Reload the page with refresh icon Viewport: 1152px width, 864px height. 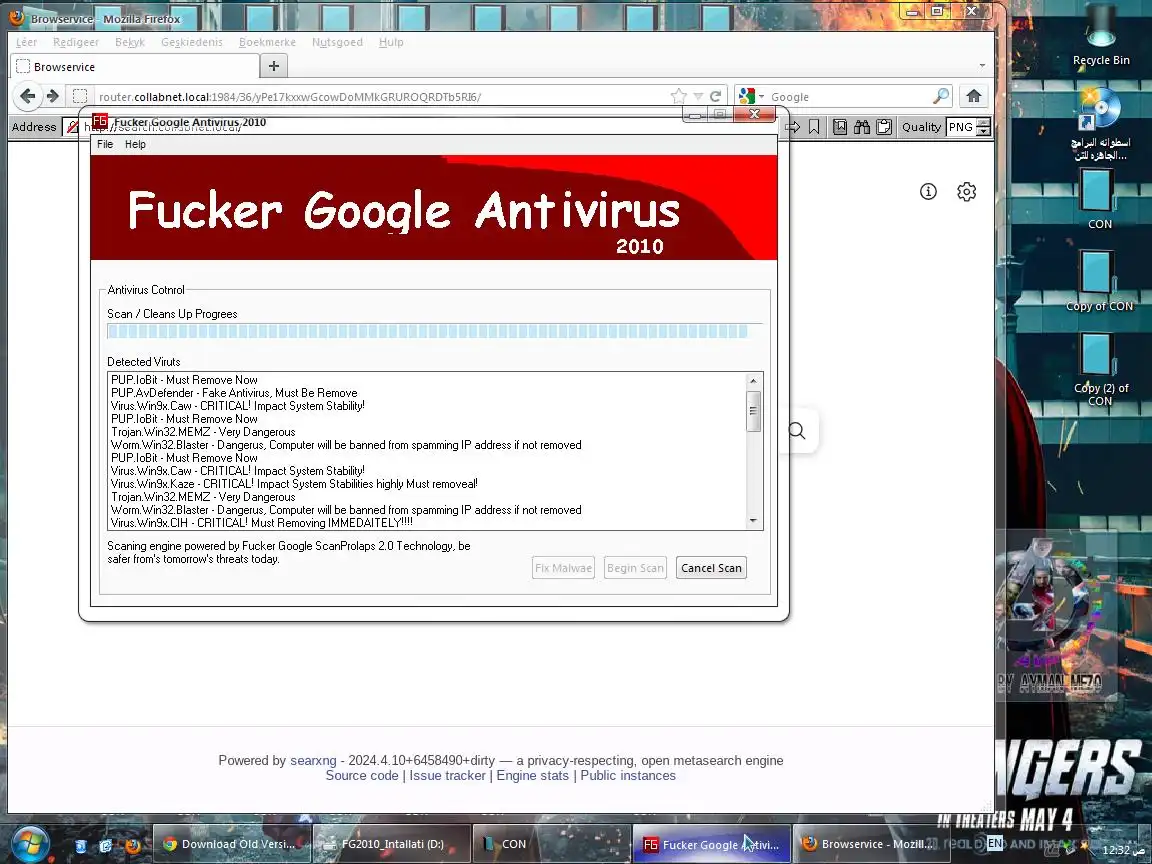point(715,96)
